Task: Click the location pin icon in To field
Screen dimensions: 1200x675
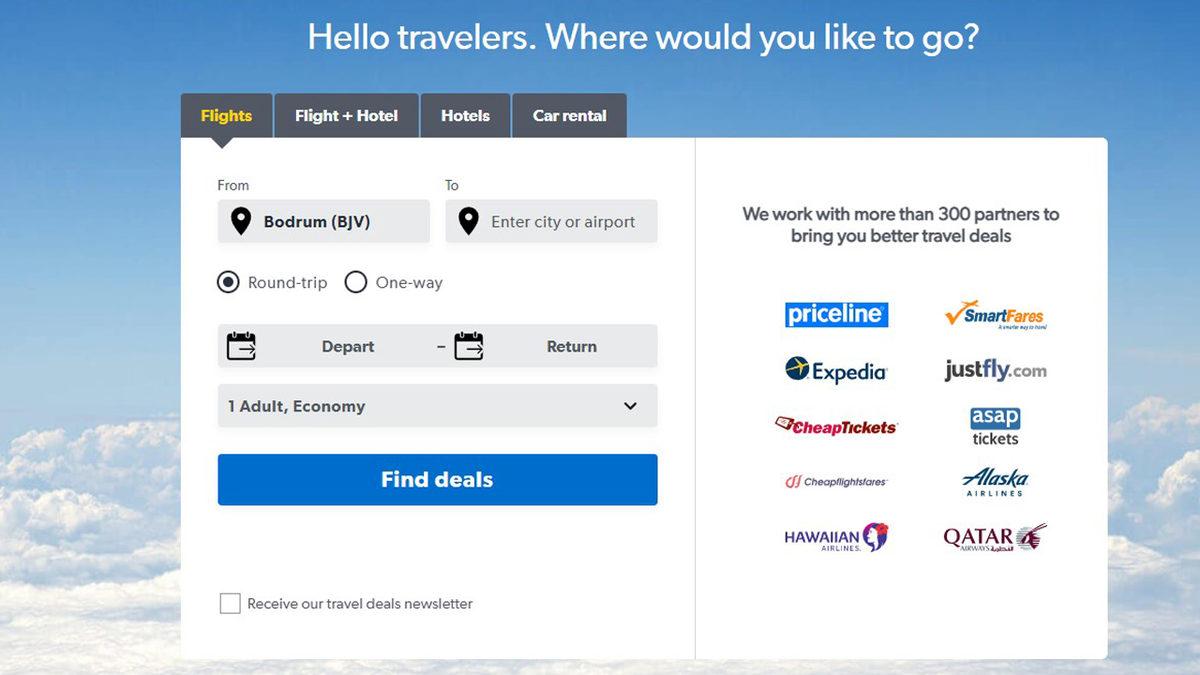Action: 468,221
